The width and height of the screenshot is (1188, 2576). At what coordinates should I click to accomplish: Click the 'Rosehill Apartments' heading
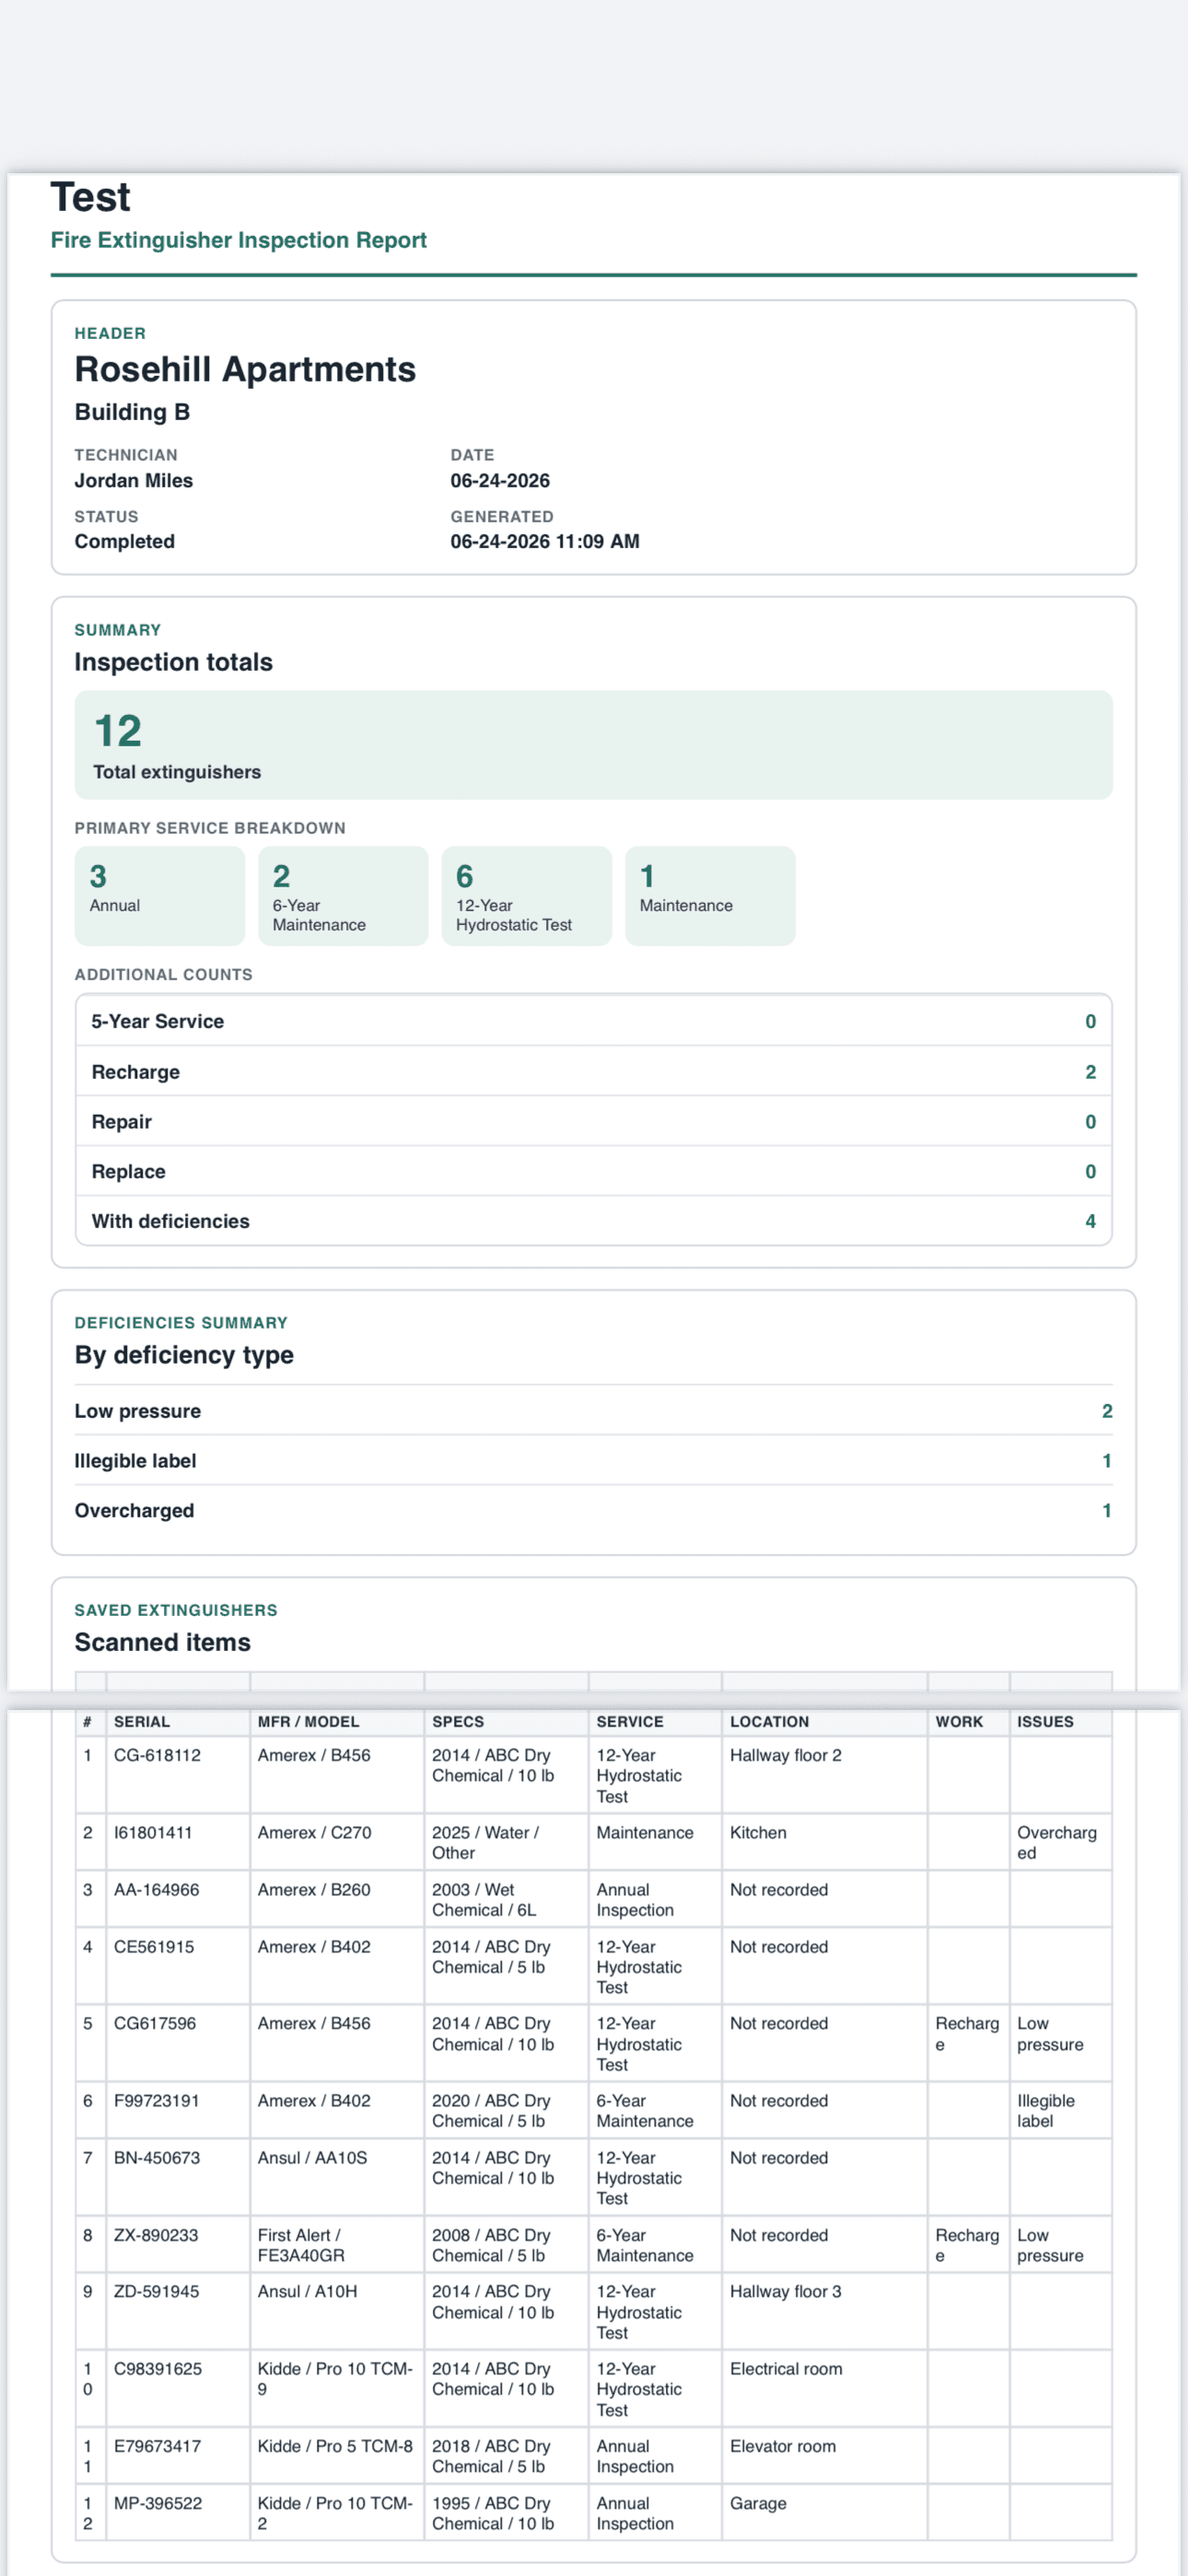245,369
